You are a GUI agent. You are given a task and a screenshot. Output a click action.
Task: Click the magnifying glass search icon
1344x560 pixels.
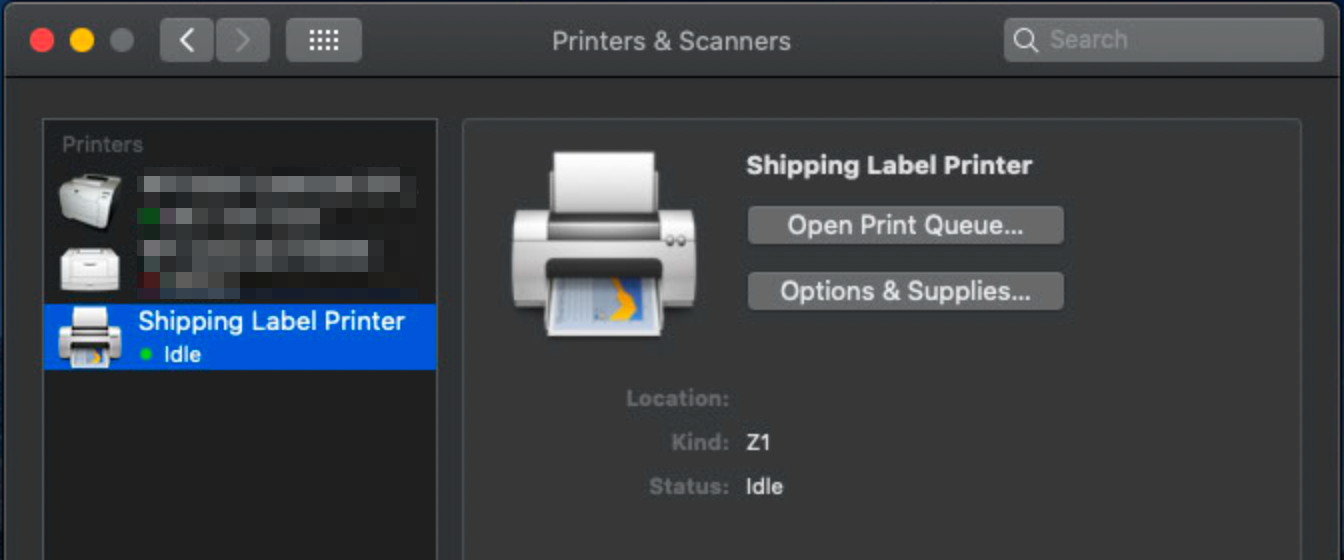click(1025, 40)
